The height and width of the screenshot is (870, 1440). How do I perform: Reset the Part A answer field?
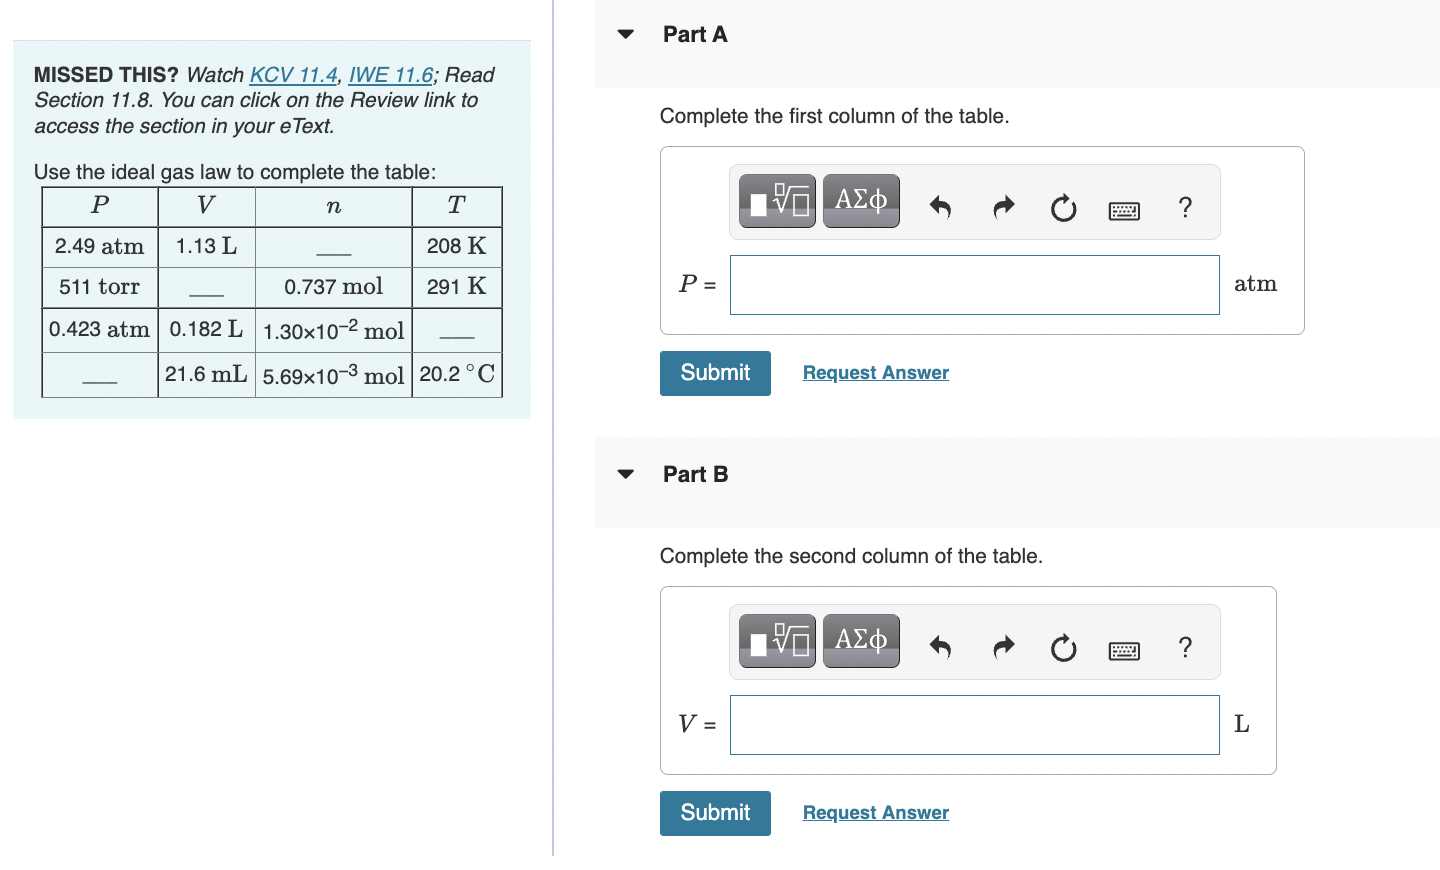click(1063, 209)
